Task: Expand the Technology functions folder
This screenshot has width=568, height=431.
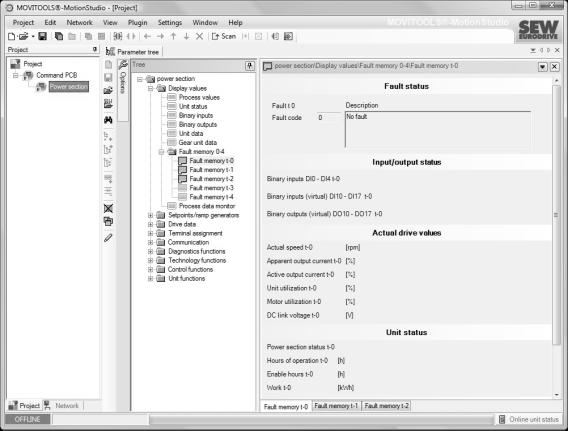Action: (150, 260)
